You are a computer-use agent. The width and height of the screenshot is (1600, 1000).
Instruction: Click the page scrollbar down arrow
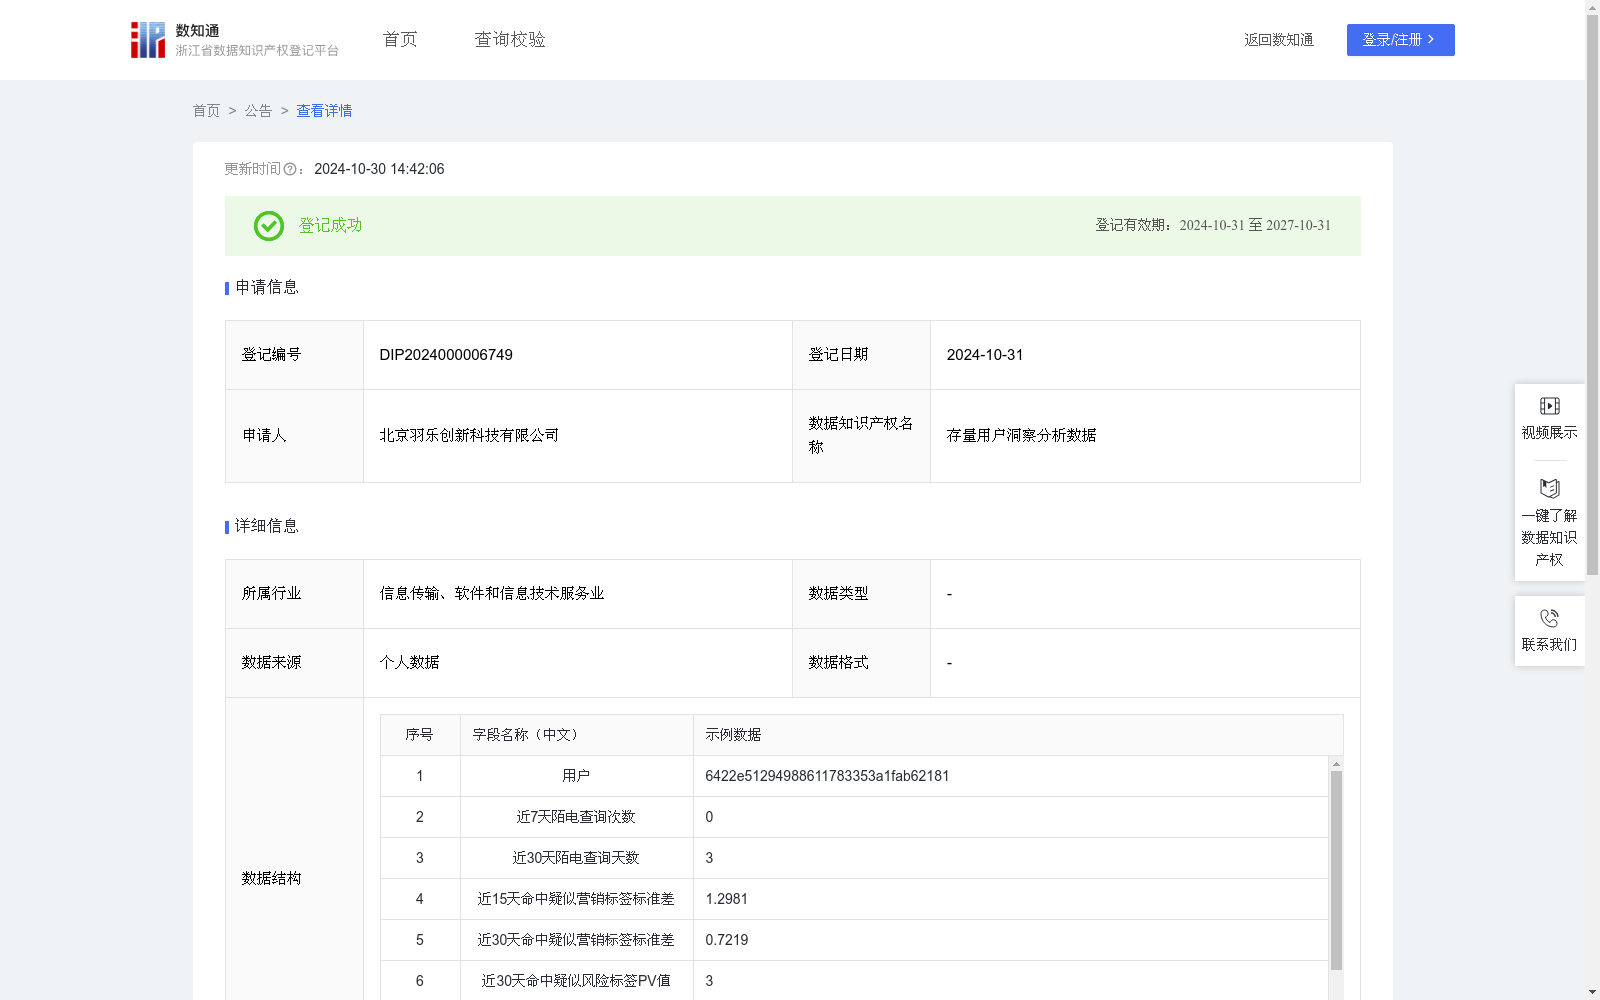(1592, 992)
